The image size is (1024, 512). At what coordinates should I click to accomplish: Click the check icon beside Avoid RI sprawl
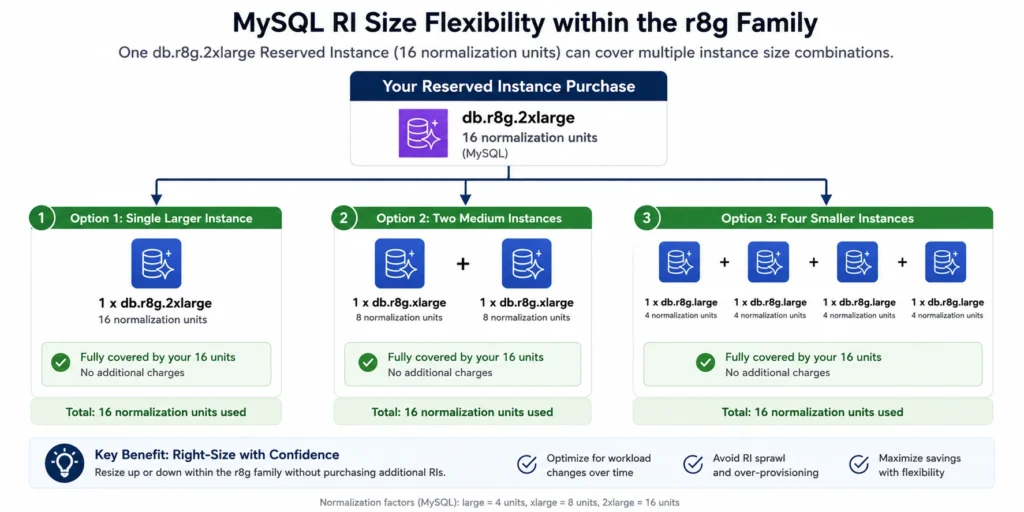[x=693, y=464]
